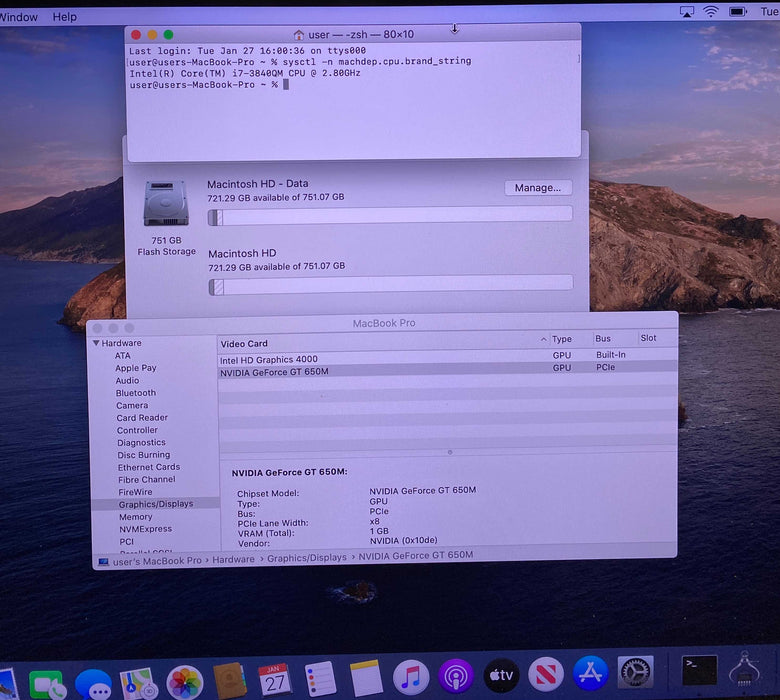The height and width of the screenshot is (700, 780).
Task: Click the Video Card column header
Action: (383, 342)
